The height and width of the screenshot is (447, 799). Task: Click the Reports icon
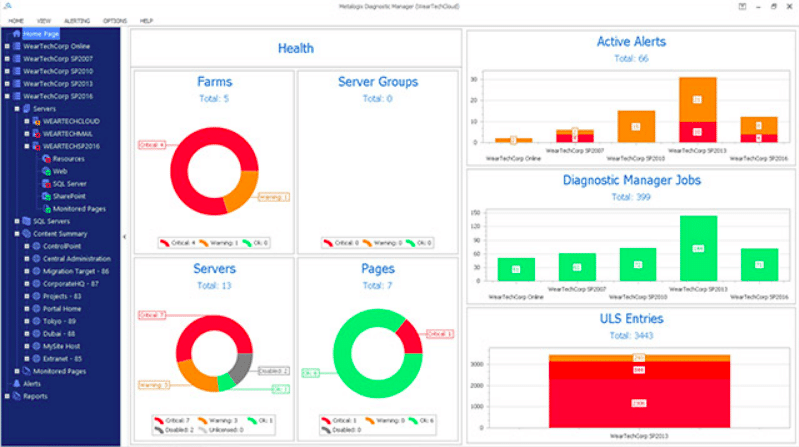[16, 396]
